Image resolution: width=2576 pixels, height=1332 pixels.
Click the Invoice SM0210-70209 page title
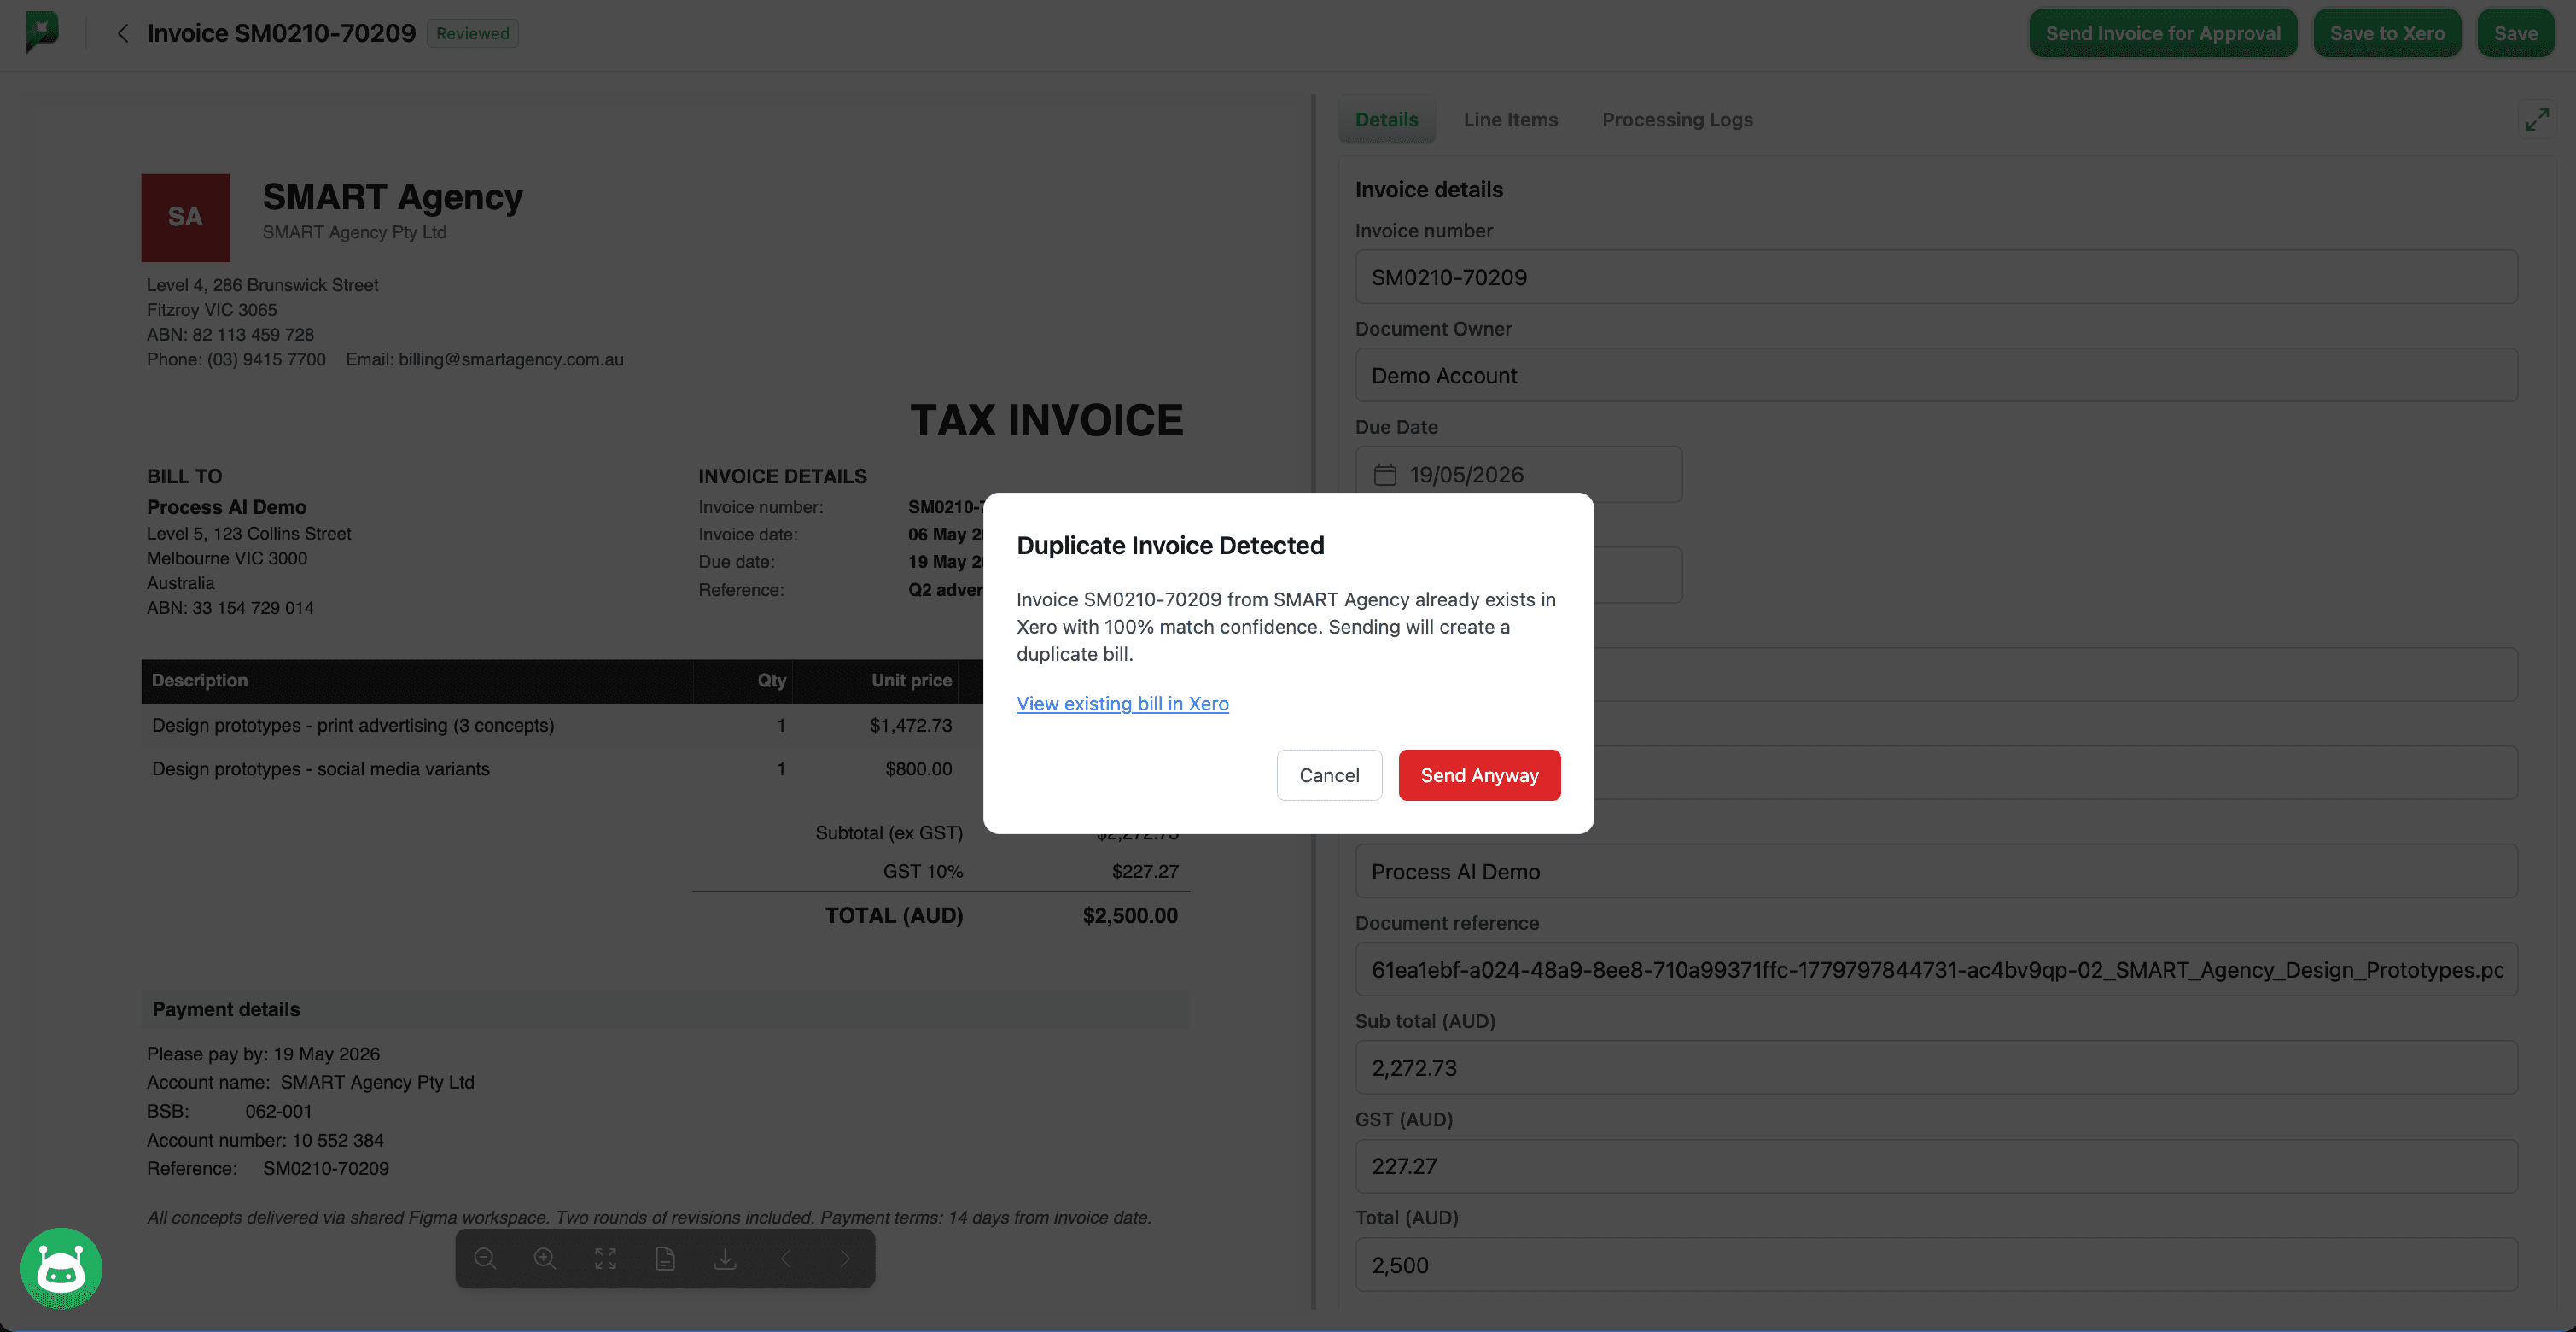point(281,33)
